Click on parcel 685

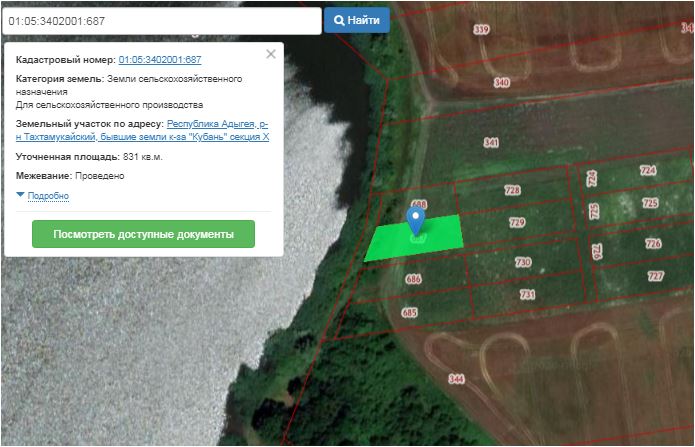tap(409, 312)
